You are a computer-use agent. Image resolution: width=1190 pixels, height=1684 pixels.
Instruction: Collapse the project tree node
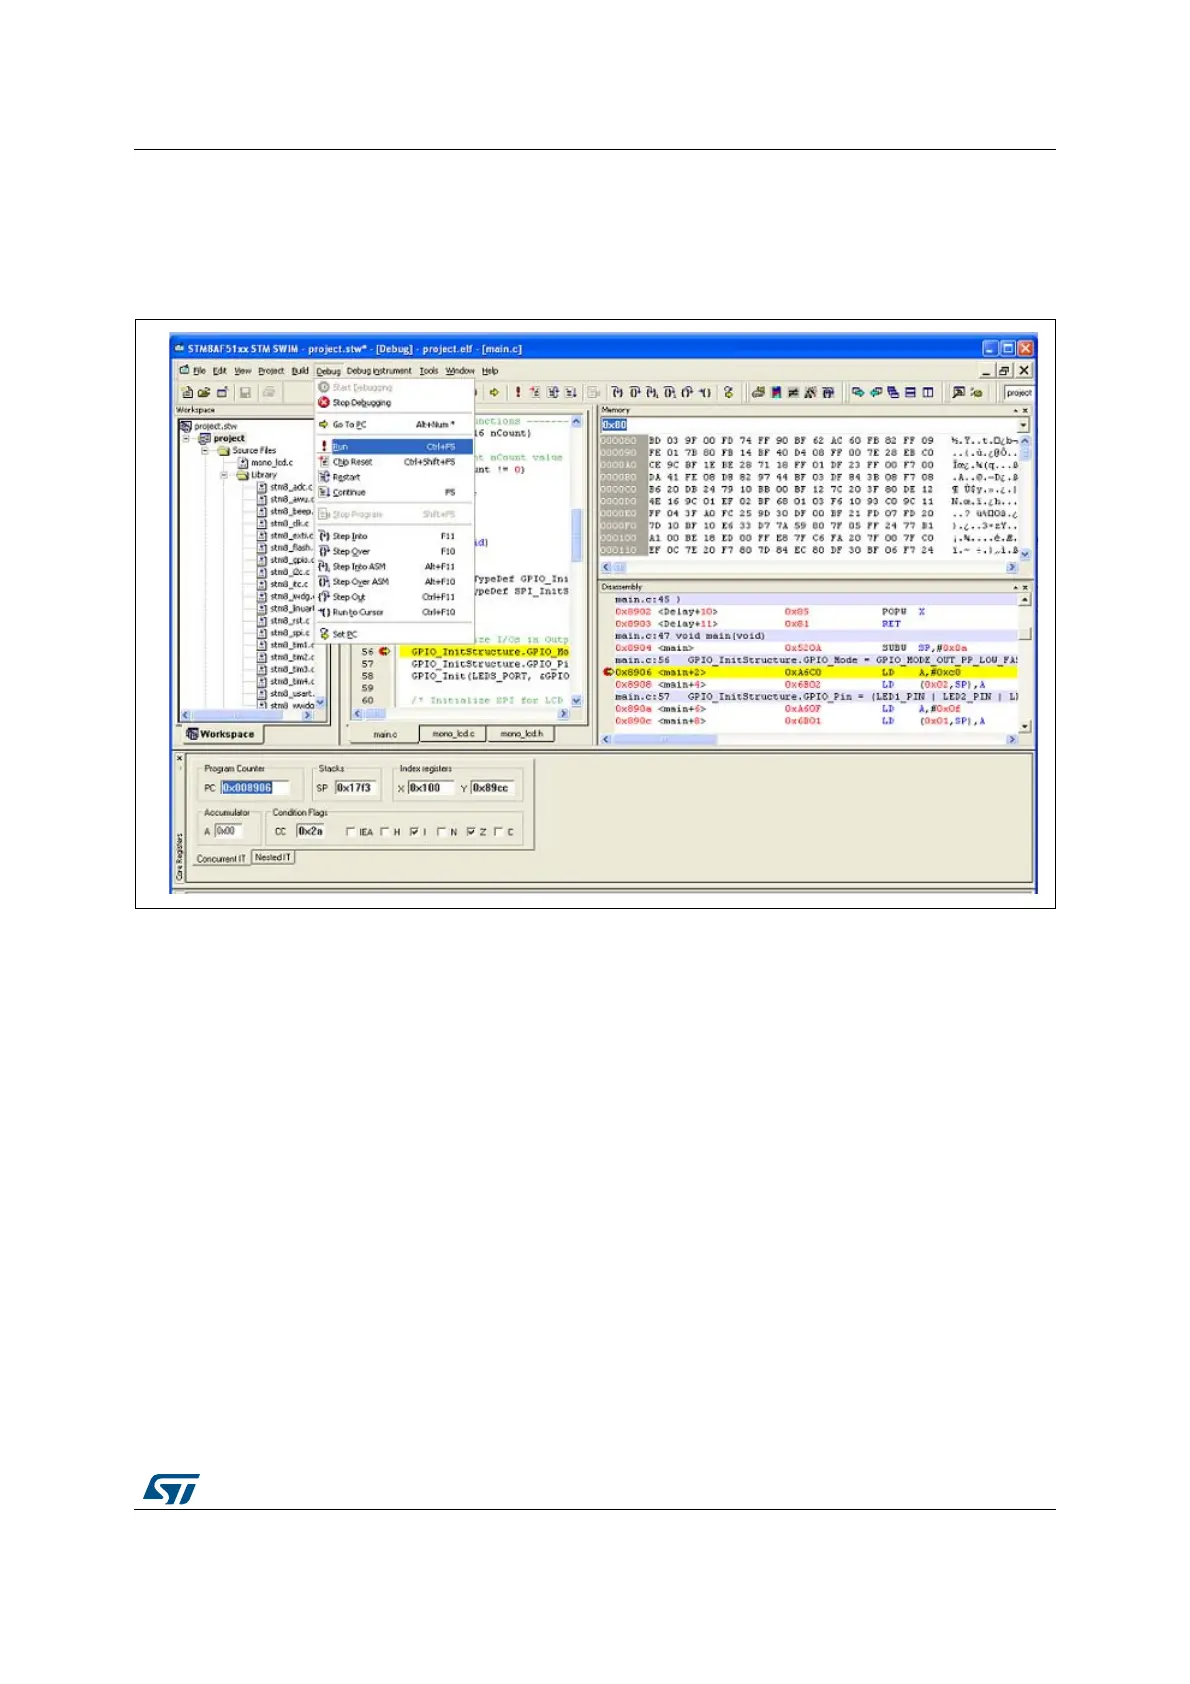point(186,438)
